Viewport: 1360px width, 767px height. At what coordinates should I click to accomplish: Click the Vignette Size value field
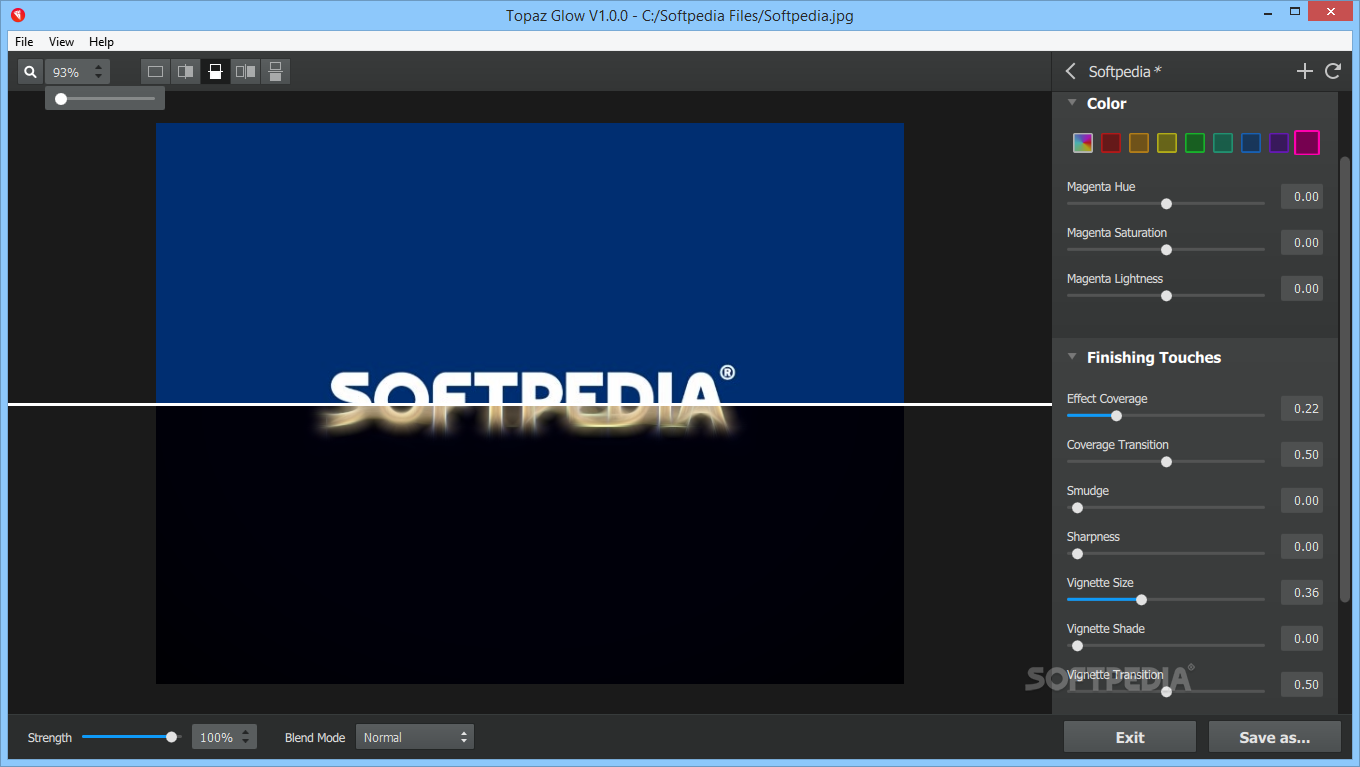1302,593
